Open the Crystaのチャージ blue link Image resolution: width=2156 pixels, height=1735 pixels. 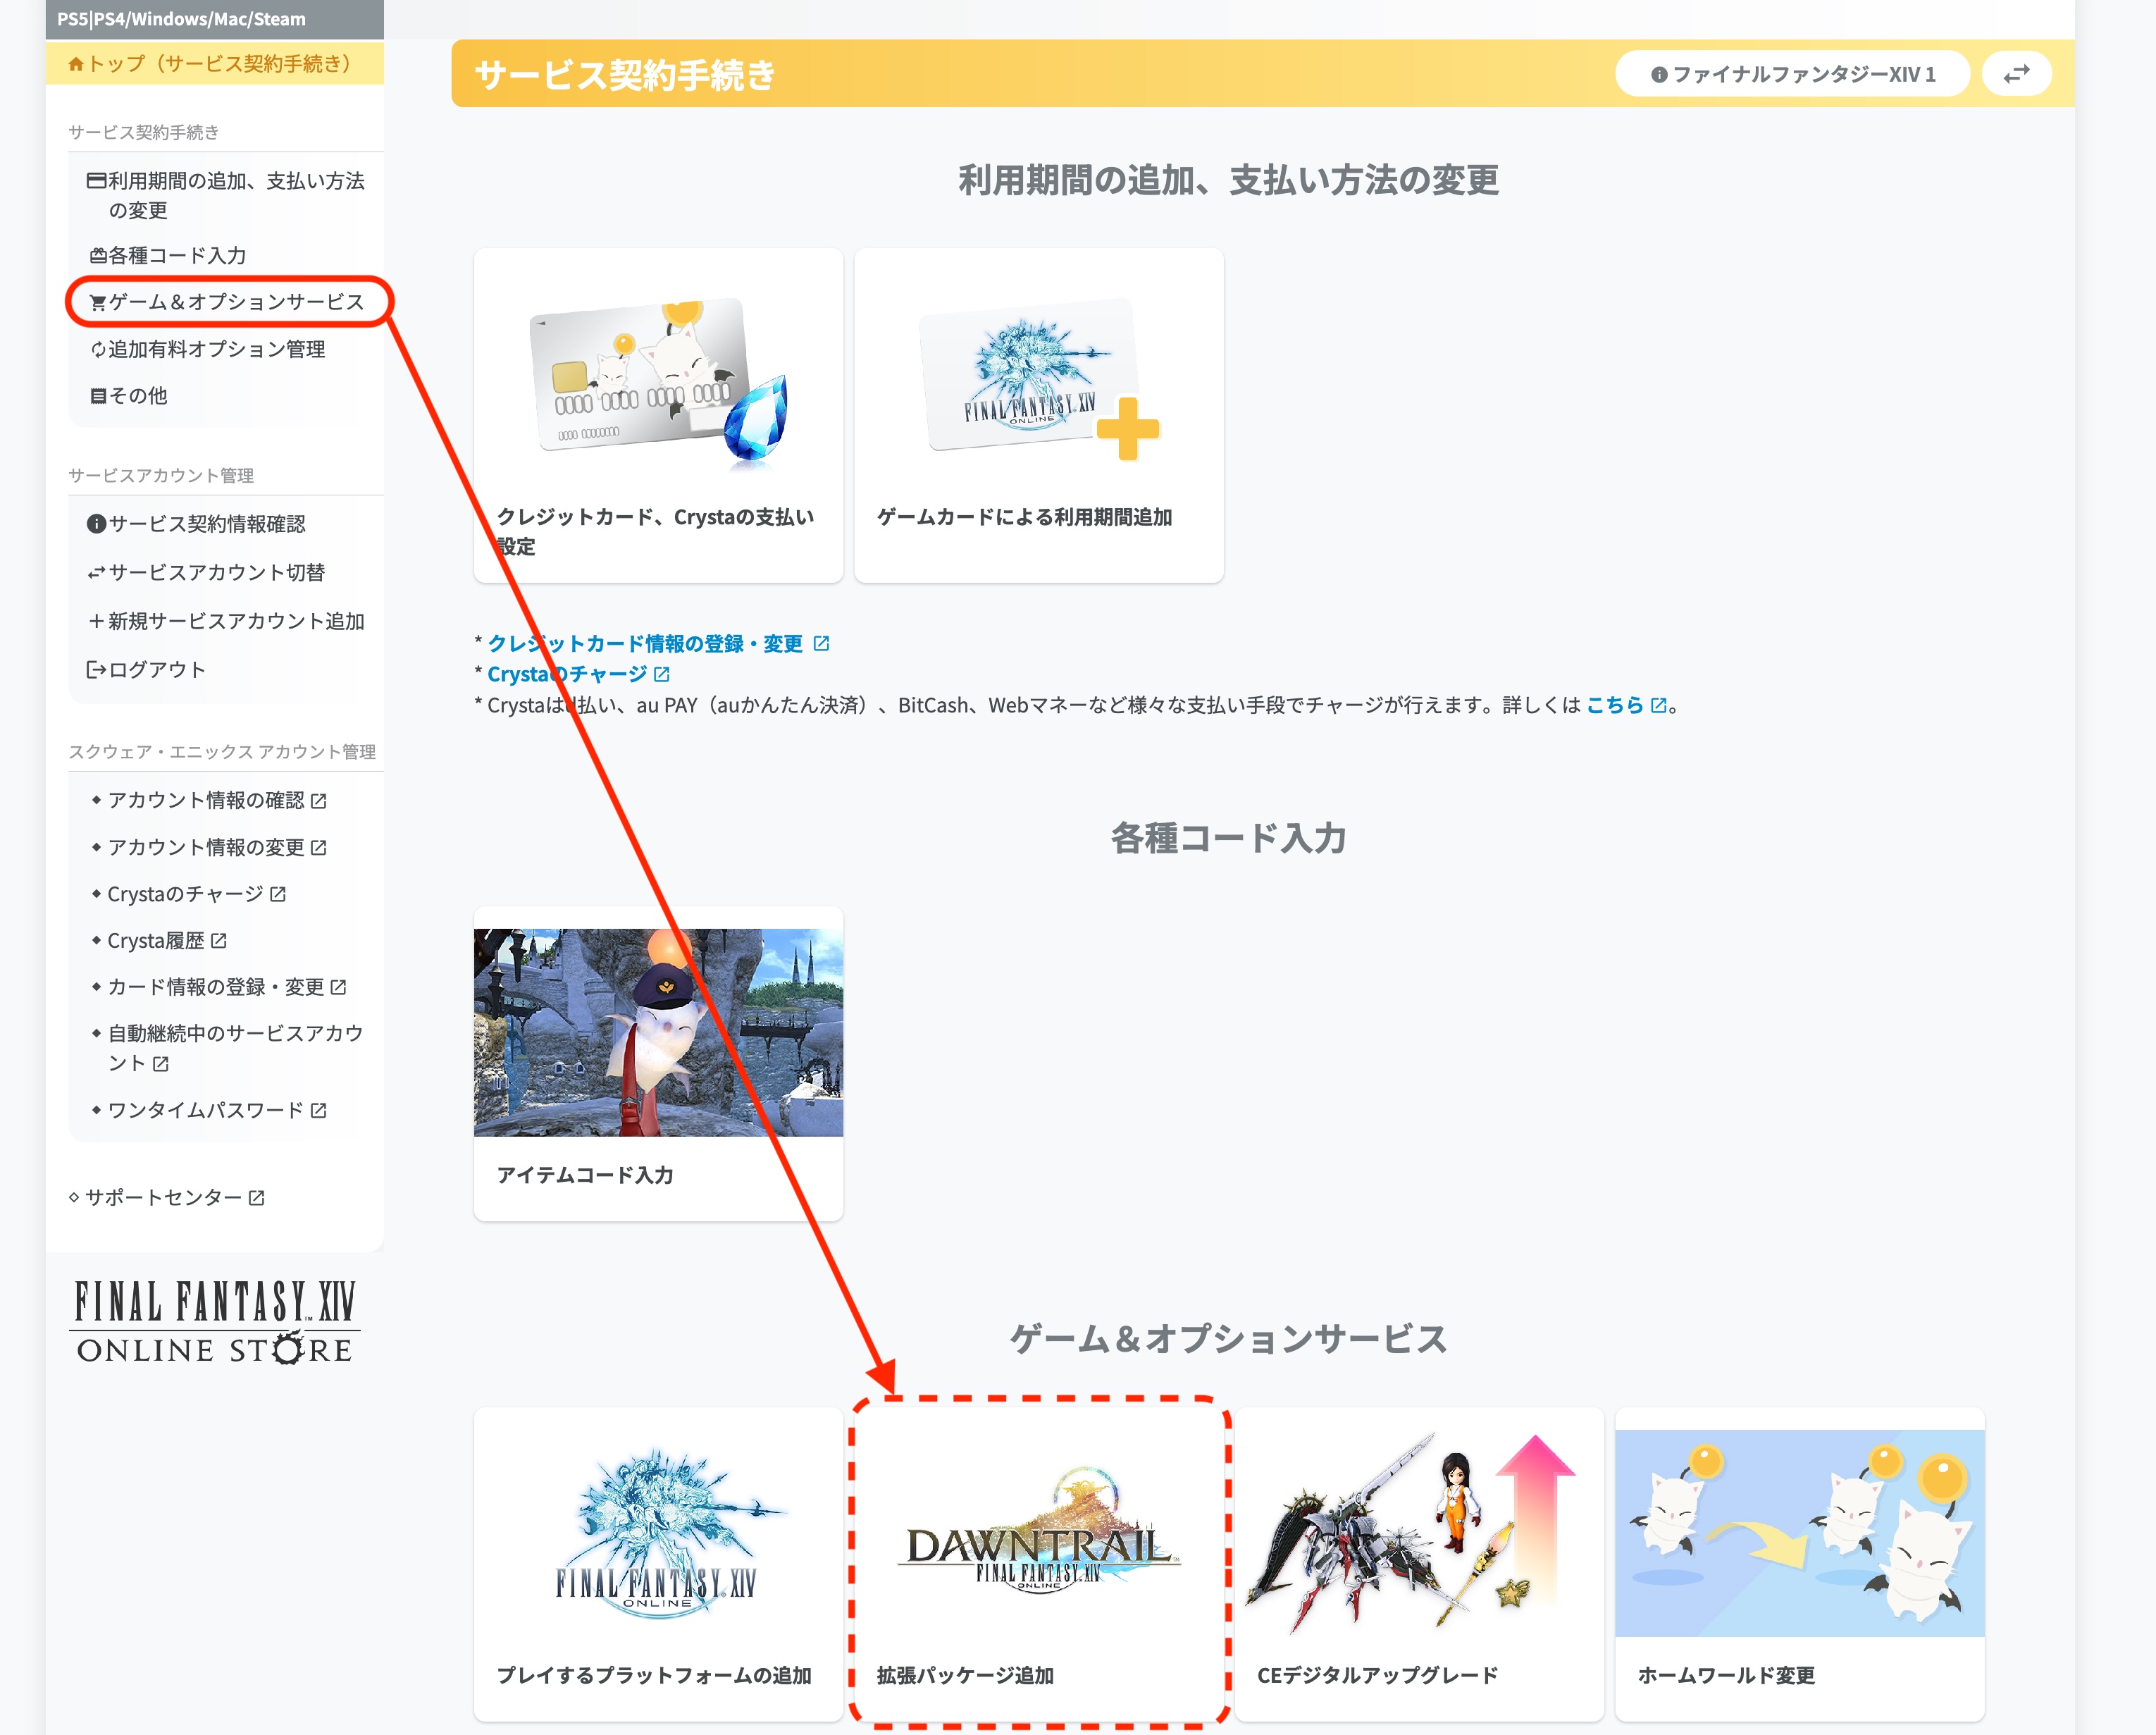click(567, 674)
